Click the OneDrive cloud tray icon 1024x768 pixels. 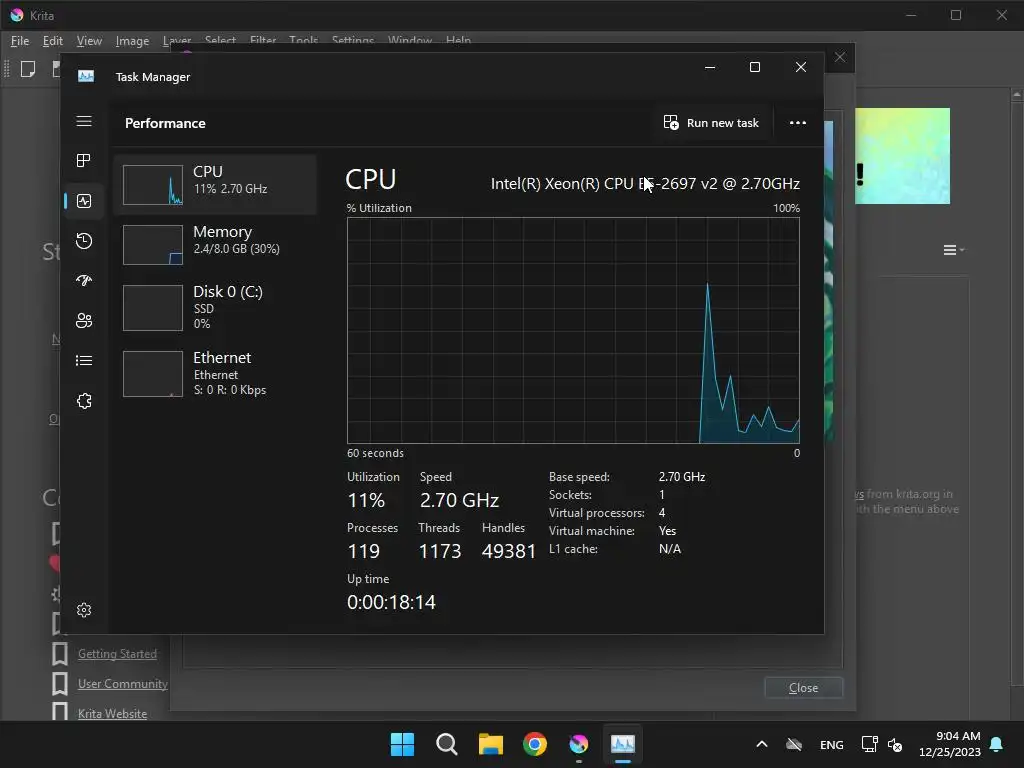(x=794, y=744)
